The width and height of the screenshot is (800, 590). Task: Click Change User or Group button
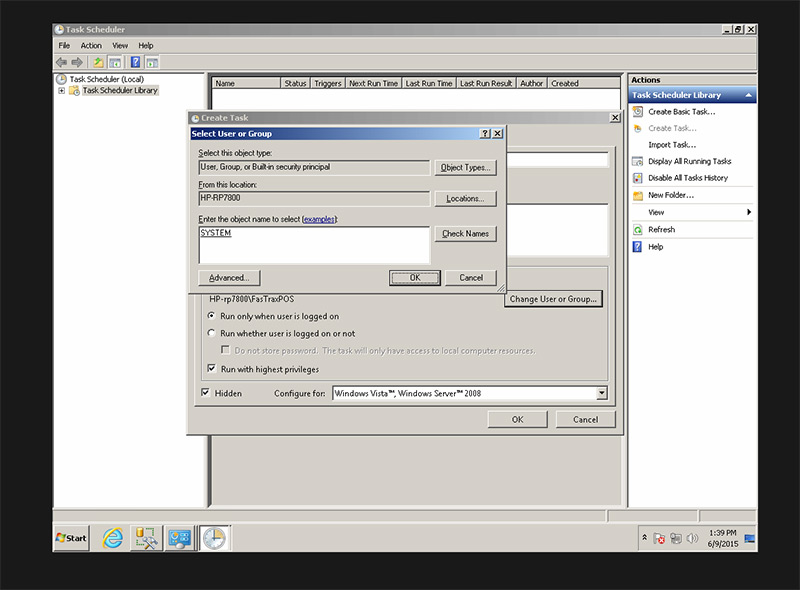553,299
